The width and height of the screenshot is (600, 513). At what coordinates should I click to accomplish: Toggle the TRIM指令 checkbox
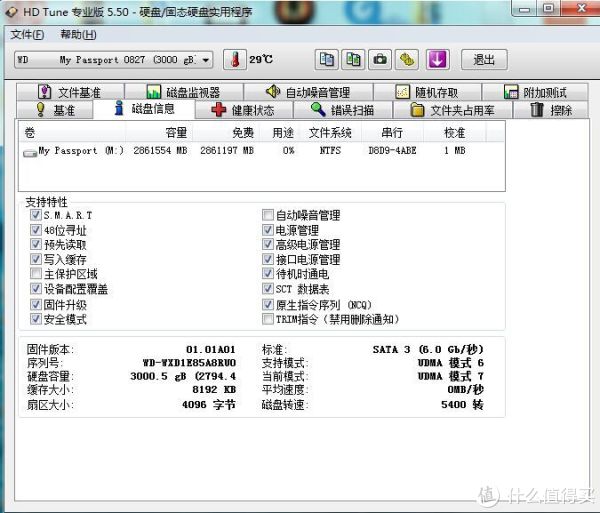[268, 319]
